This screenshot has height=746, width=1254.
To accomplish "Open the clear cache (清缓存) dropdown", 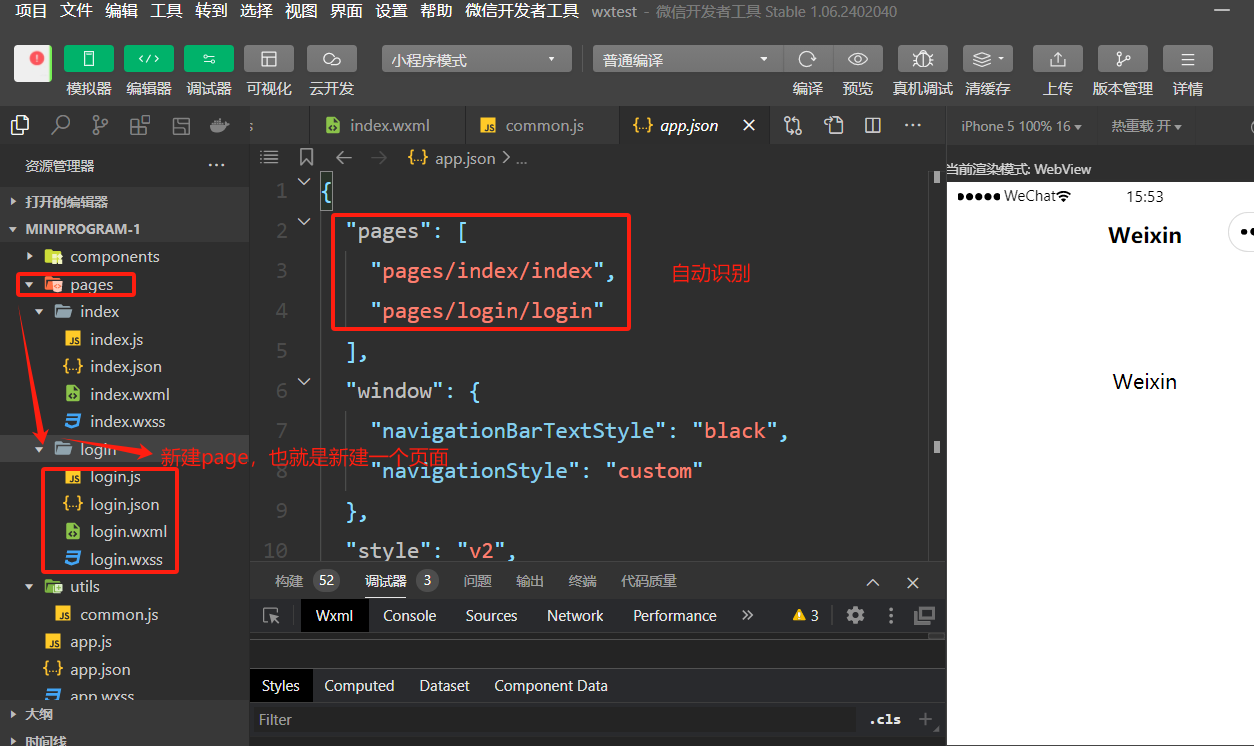I will coord(988,59).
